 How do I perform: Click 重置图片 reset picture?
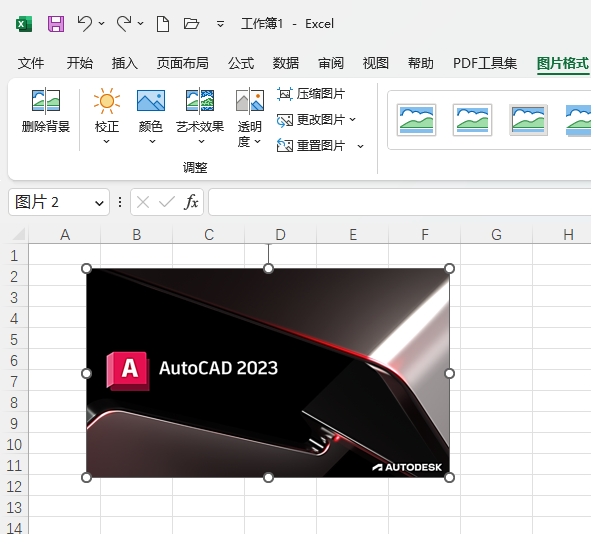pyautogui.click(x=311, y=145)
